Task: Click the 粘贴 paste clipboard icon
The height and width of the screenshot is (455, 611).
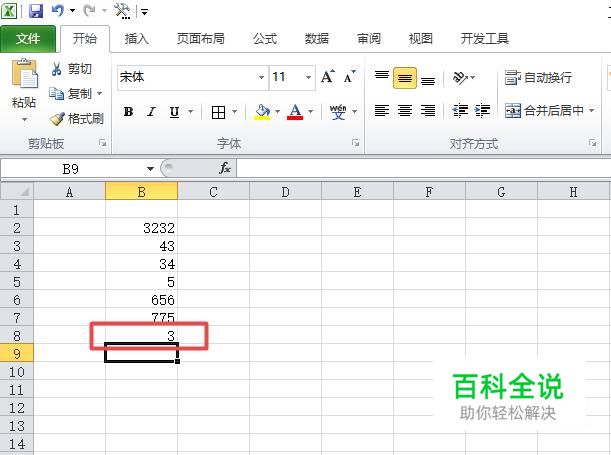Action: [25, 74]
